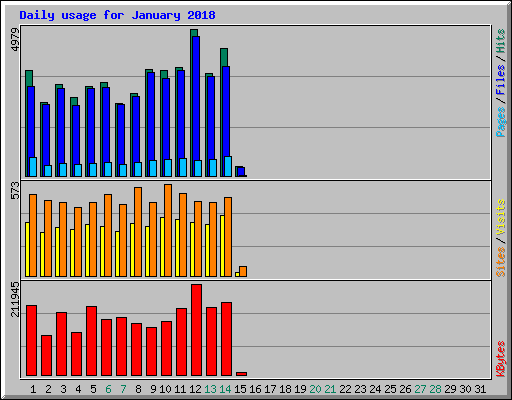Click green weekend day 7 label
512x400 pixels.
123,389
